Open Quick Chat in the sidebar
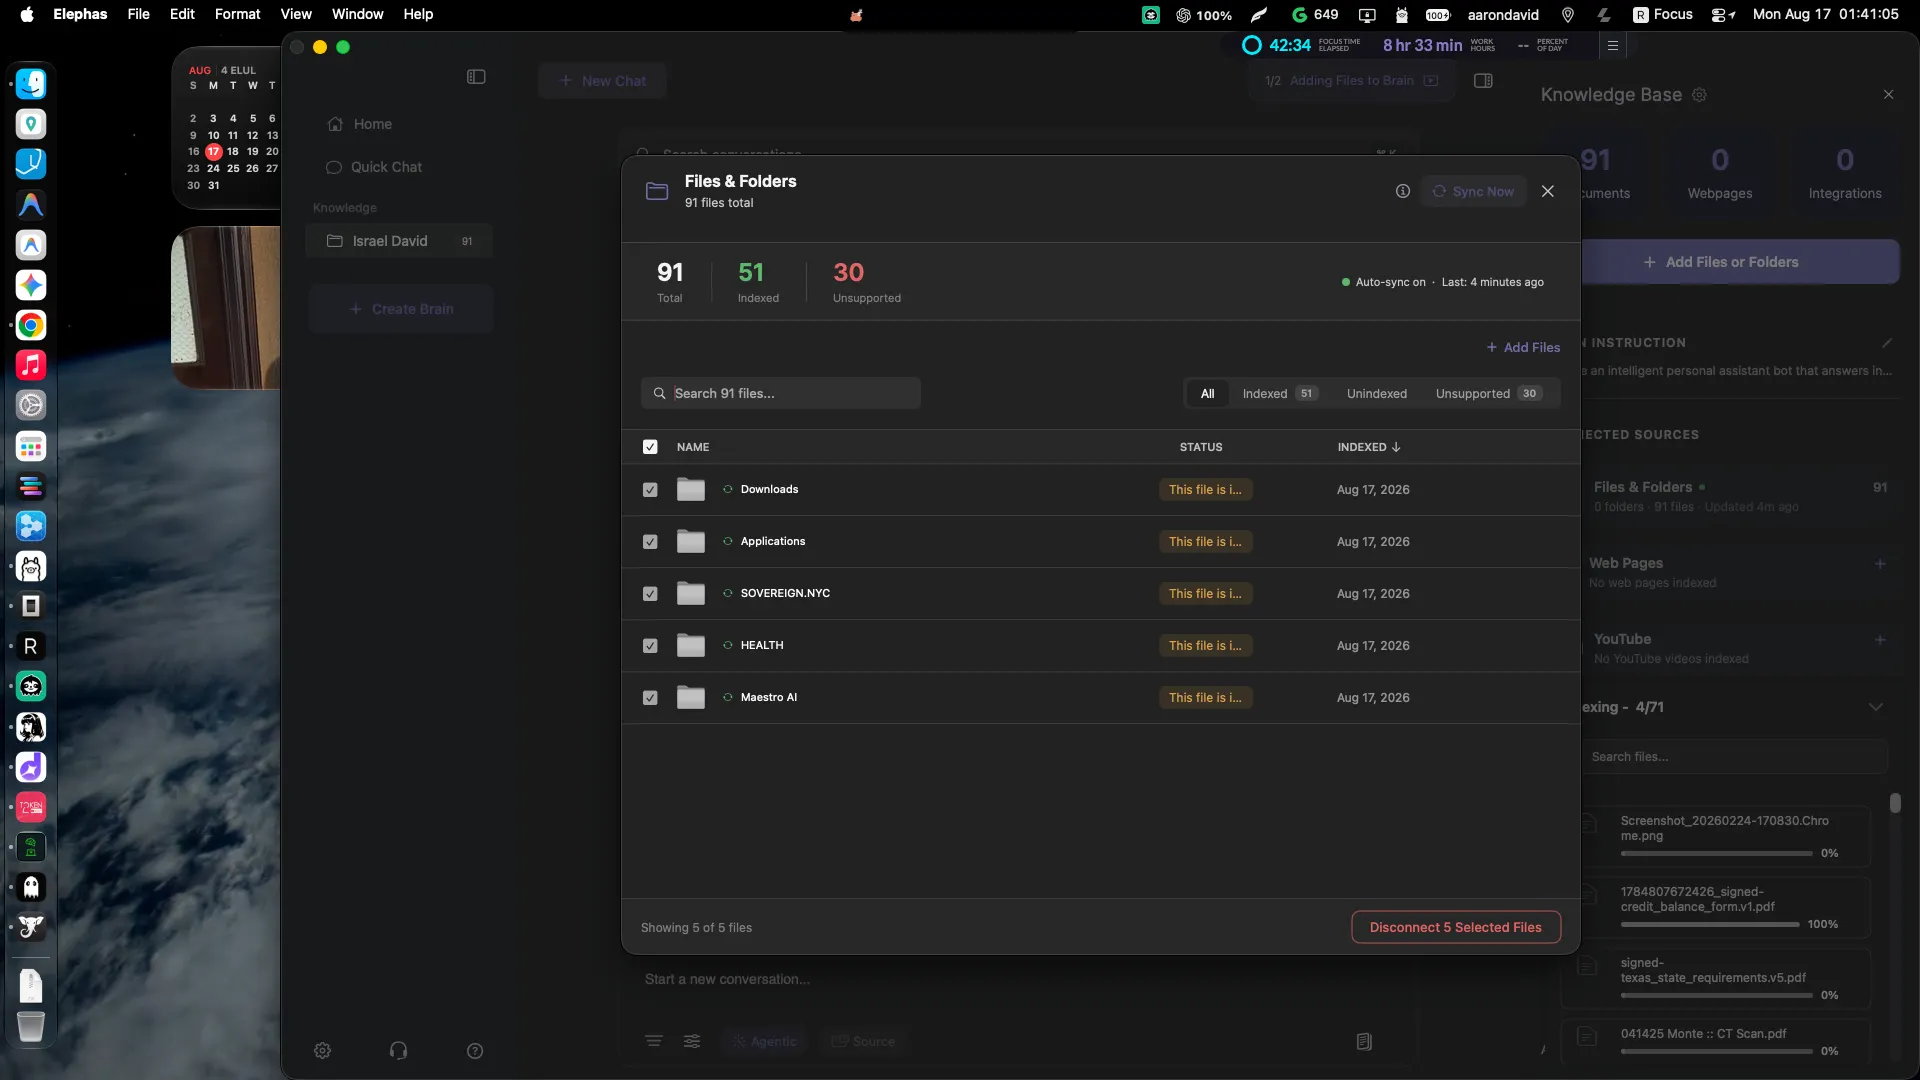Viewport: 1920px width, 1080px height. point(374,167)
